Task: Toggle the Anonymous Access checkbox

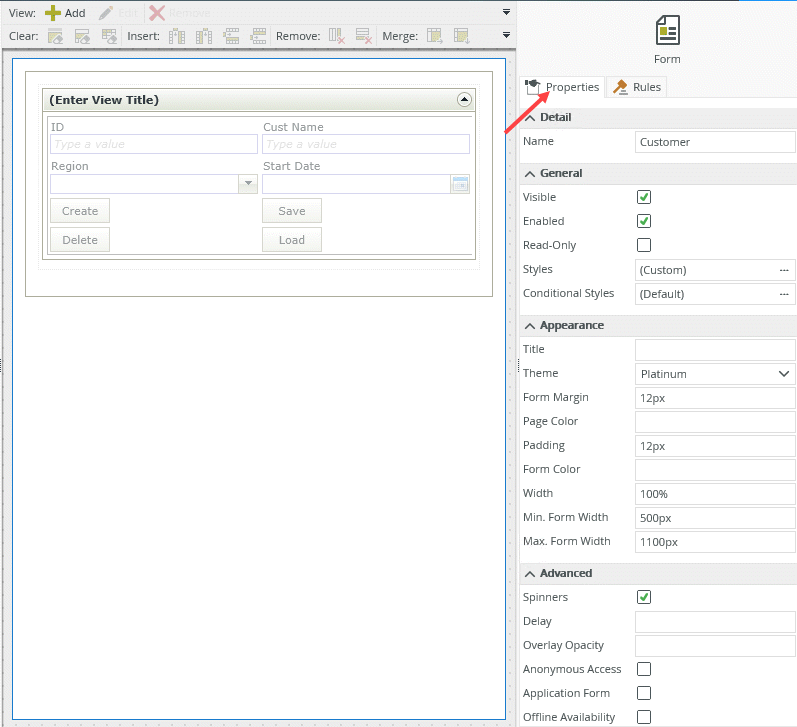Action: [644, 669]
